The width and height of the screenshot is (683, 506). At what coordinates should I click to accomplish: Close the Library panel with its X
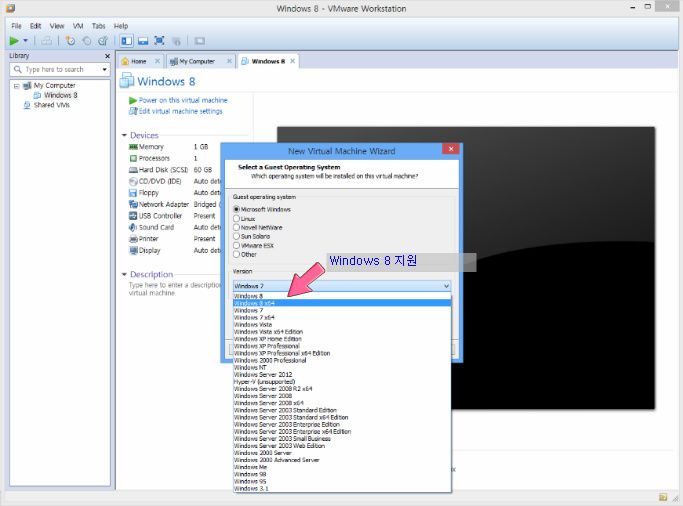[107, 56]
